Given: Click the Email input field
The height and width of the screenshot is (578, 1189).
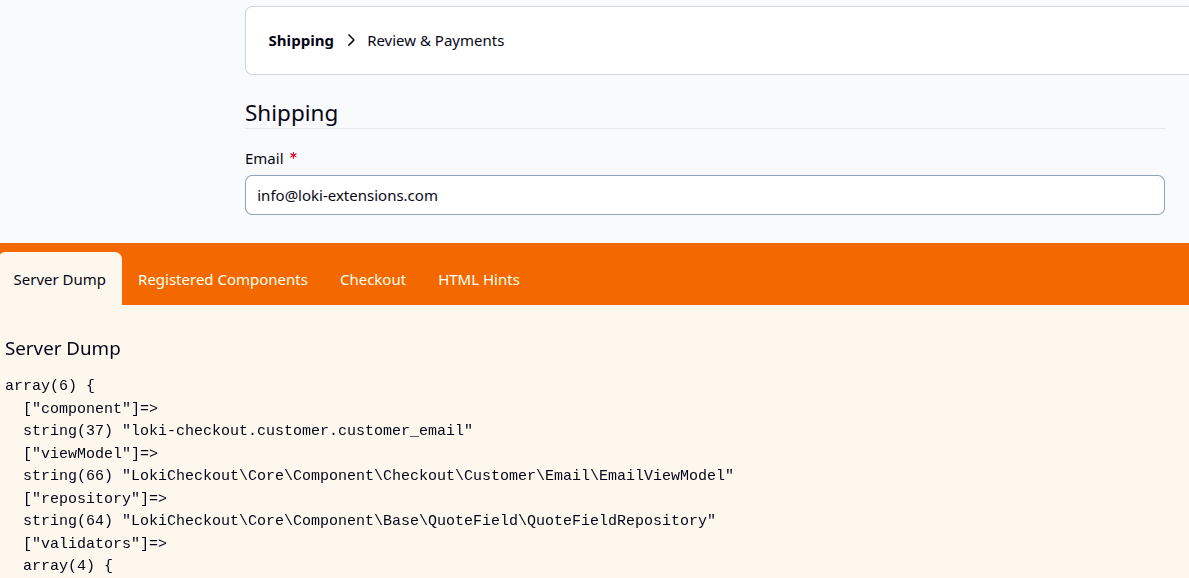Looking at the screenshot, I should click(704, 196).
